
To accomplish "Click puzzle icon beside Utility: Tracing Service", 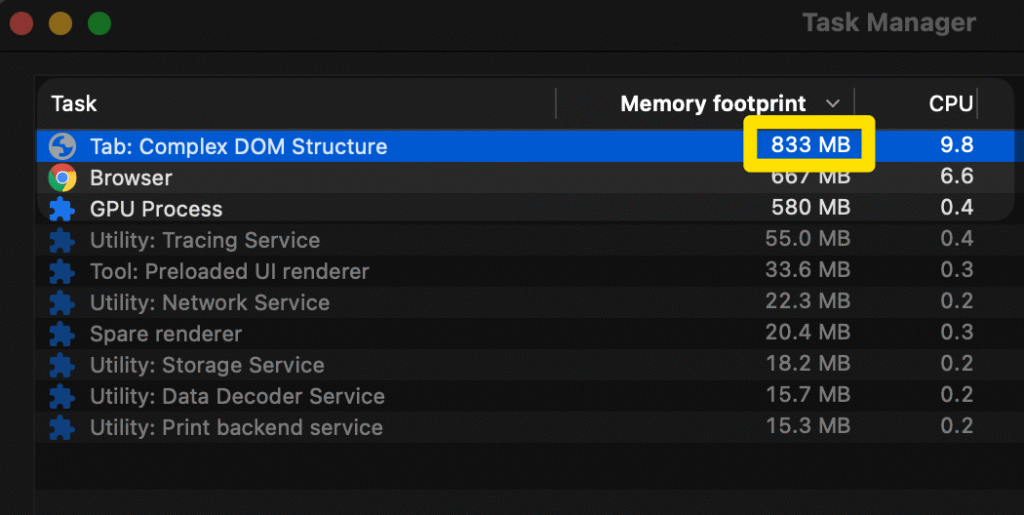I will (x=62, y=241).
